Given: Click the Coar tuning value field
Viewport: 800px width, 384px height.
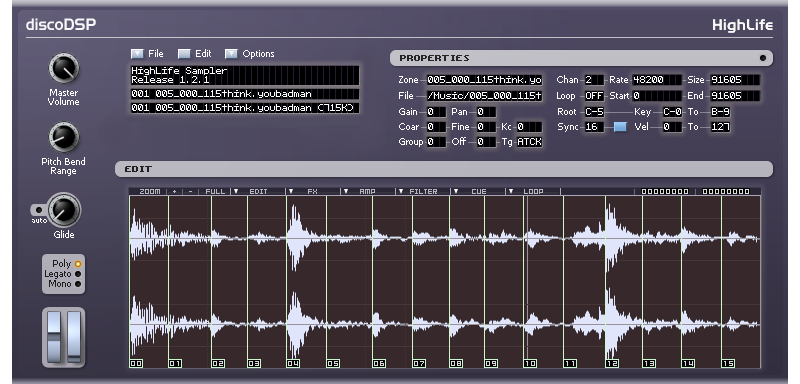Looking at the screenshot, I should pos(436,127).
